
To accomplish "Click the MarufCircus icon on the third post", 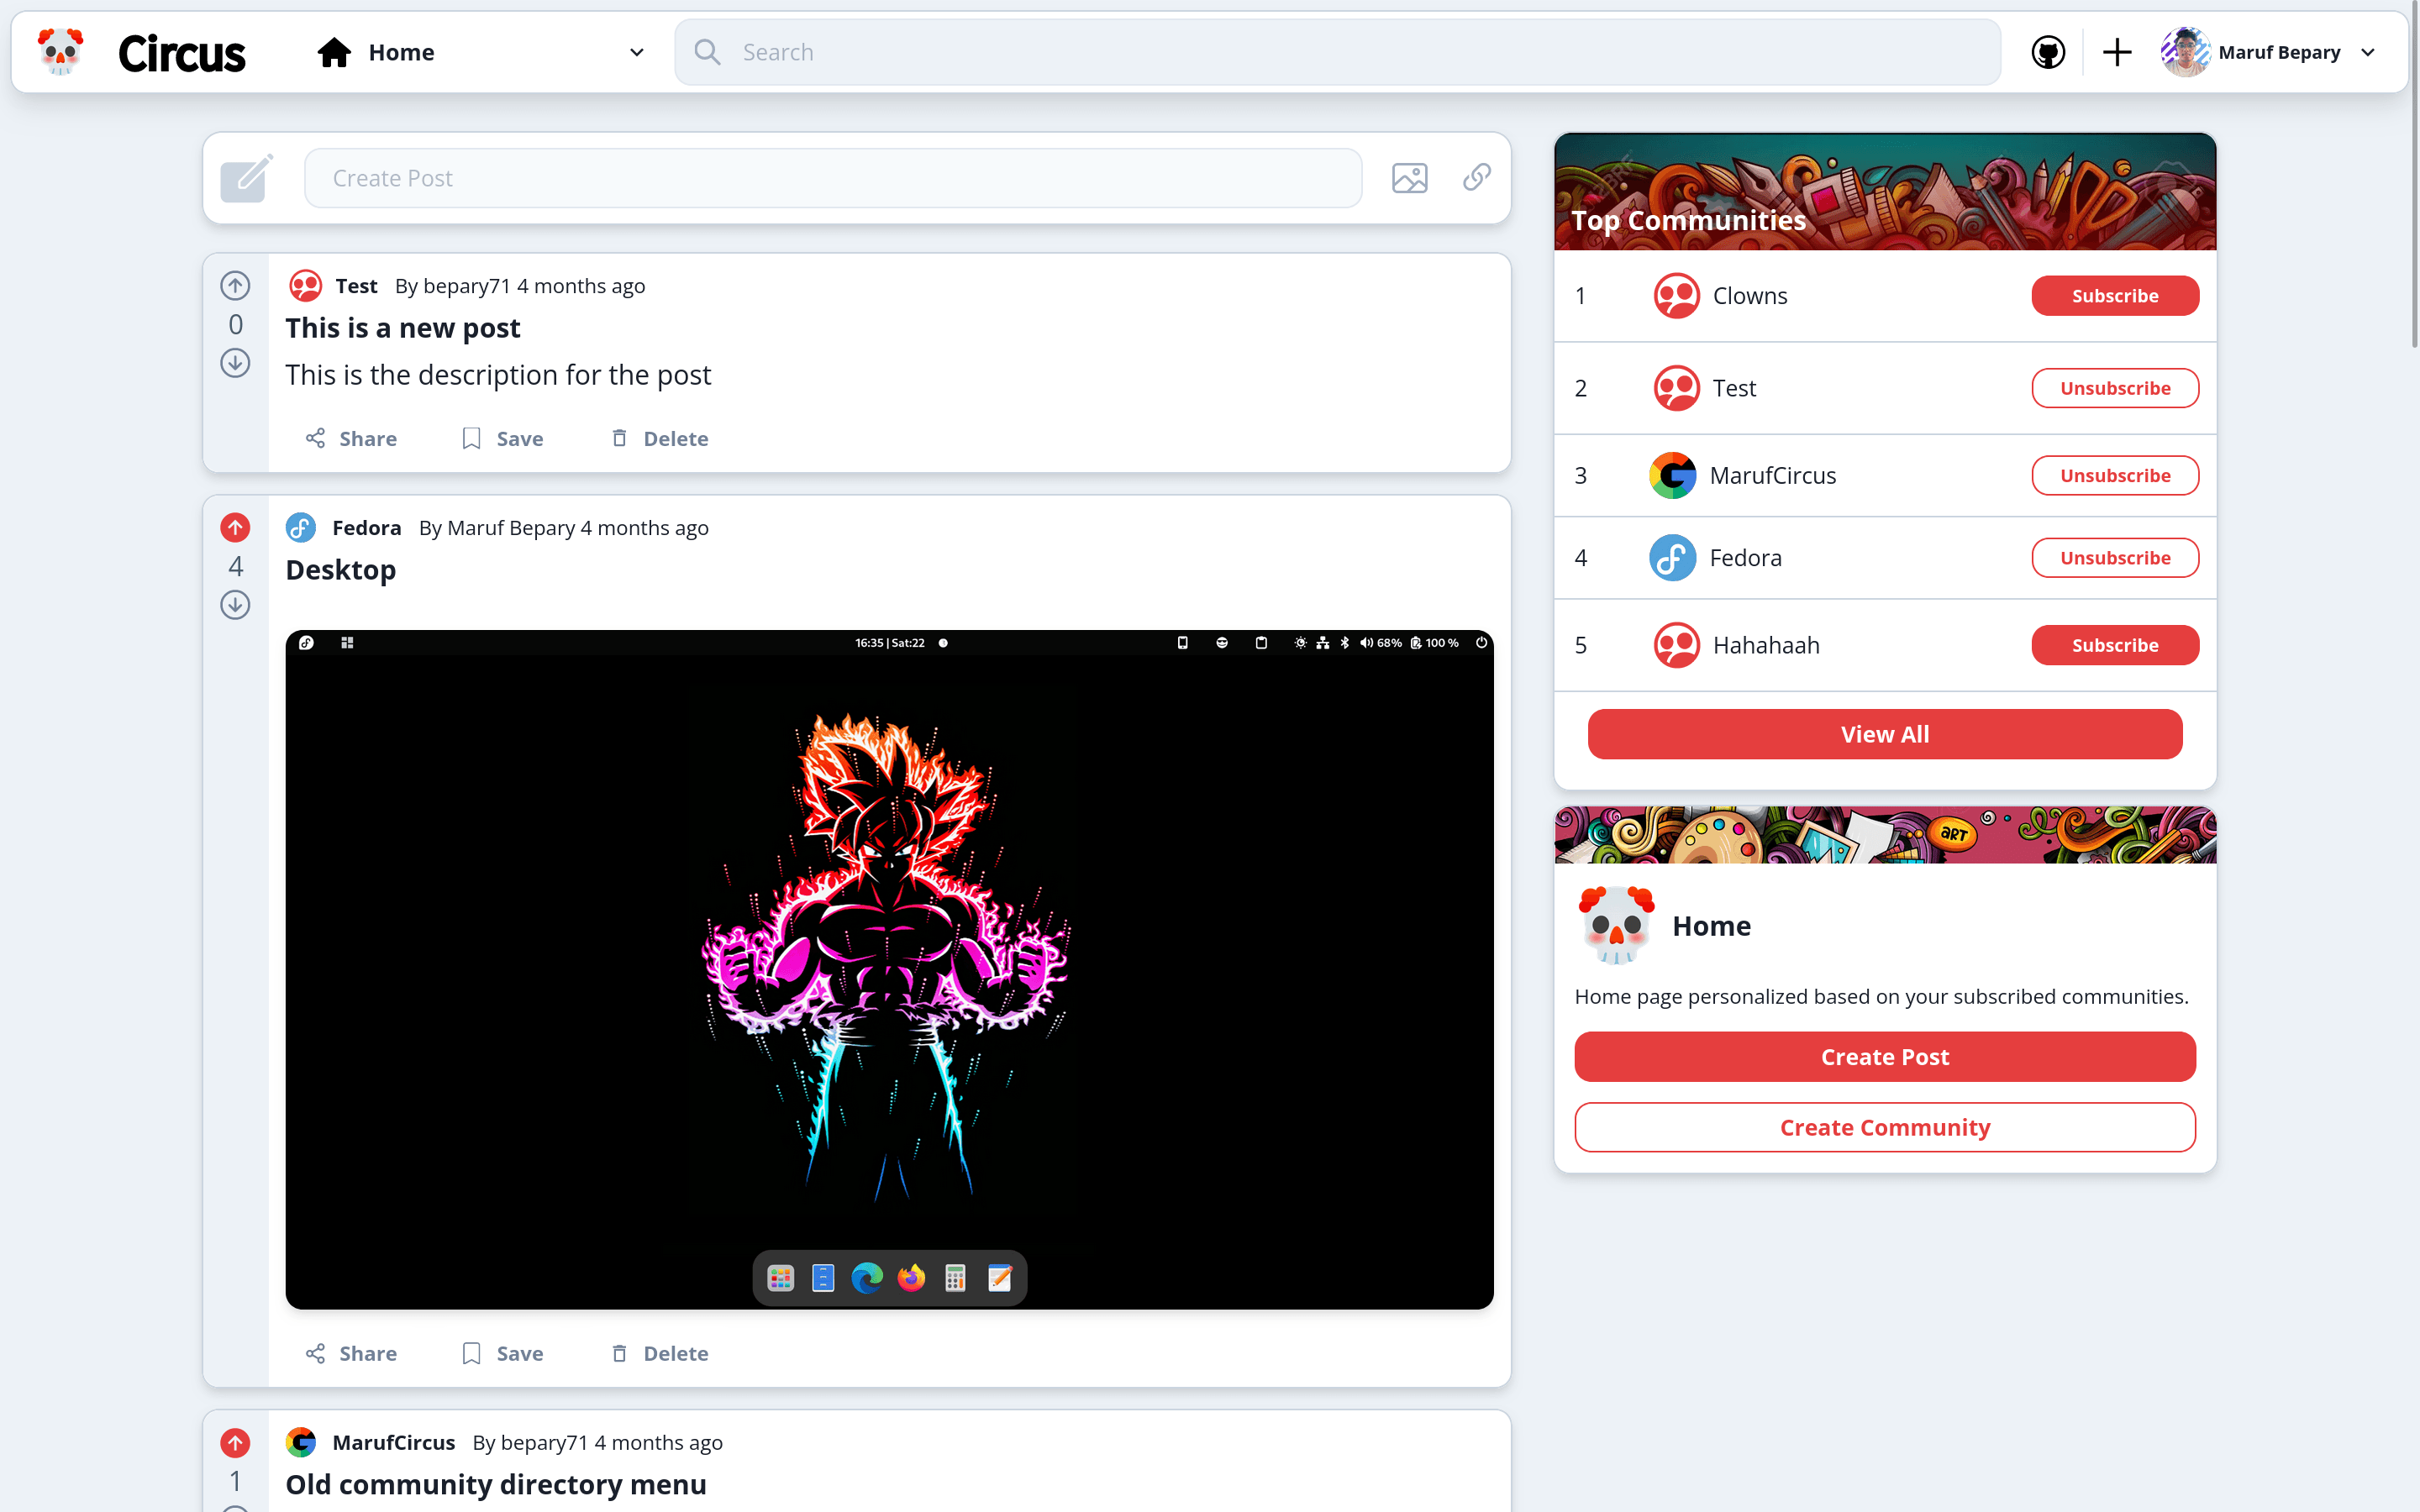I will [301, 1443].
